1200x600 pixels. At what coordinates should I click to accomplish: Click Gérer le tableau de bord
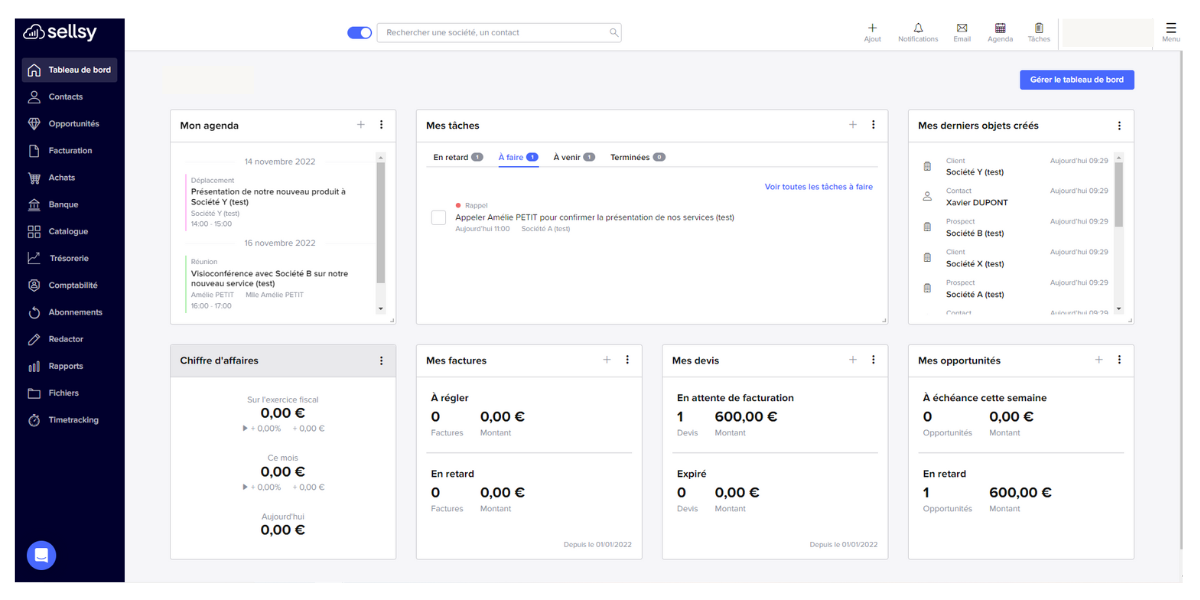[1077, 80]
